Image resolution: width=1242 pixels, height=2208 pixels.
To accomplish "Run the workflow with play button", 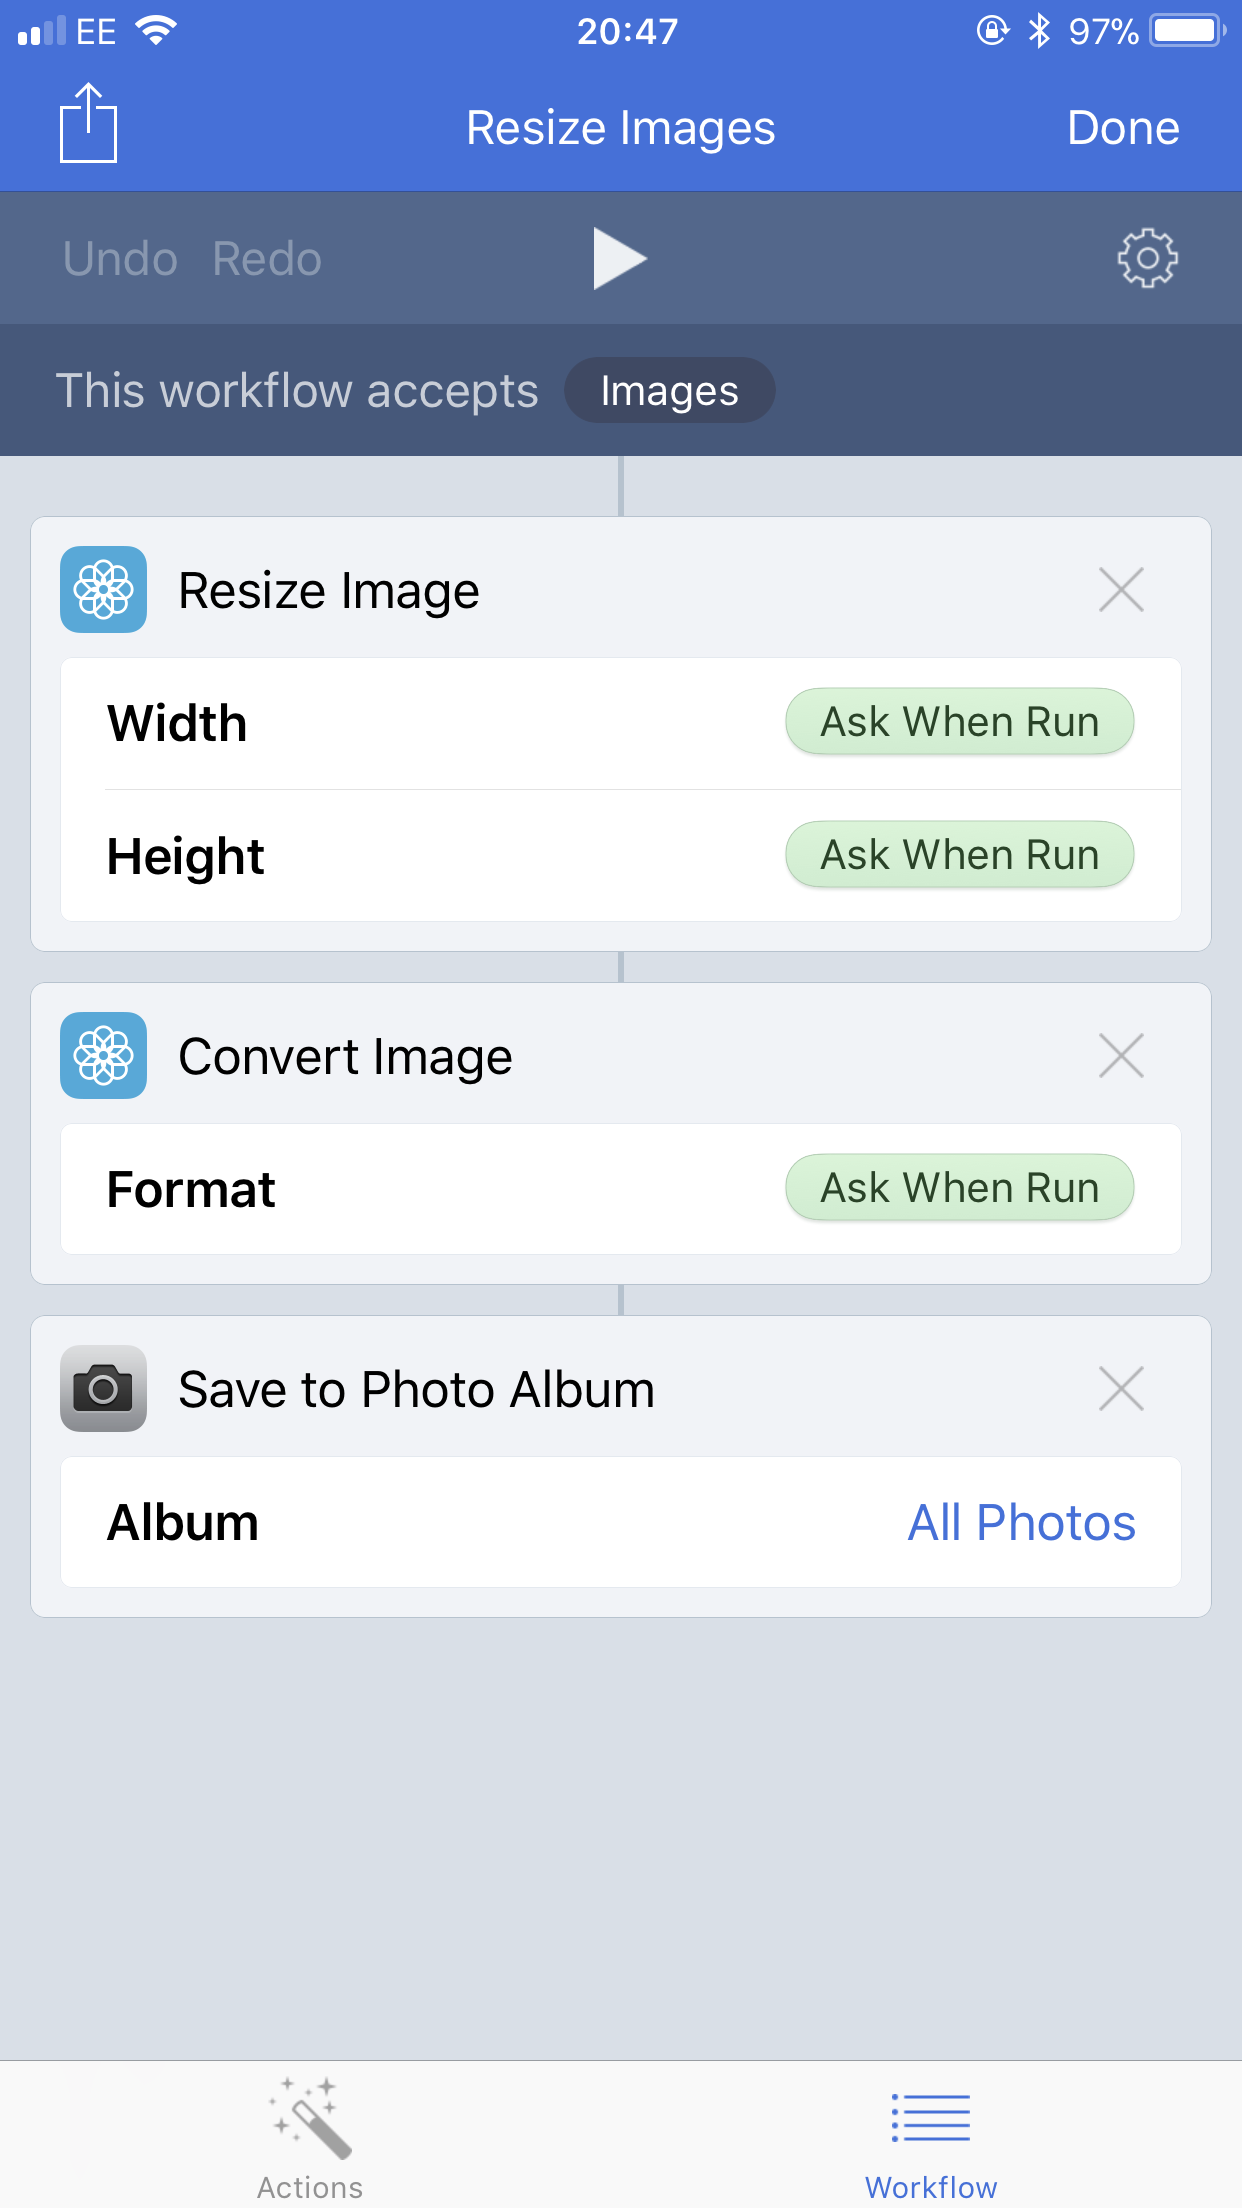I will (x=620, y=258).
